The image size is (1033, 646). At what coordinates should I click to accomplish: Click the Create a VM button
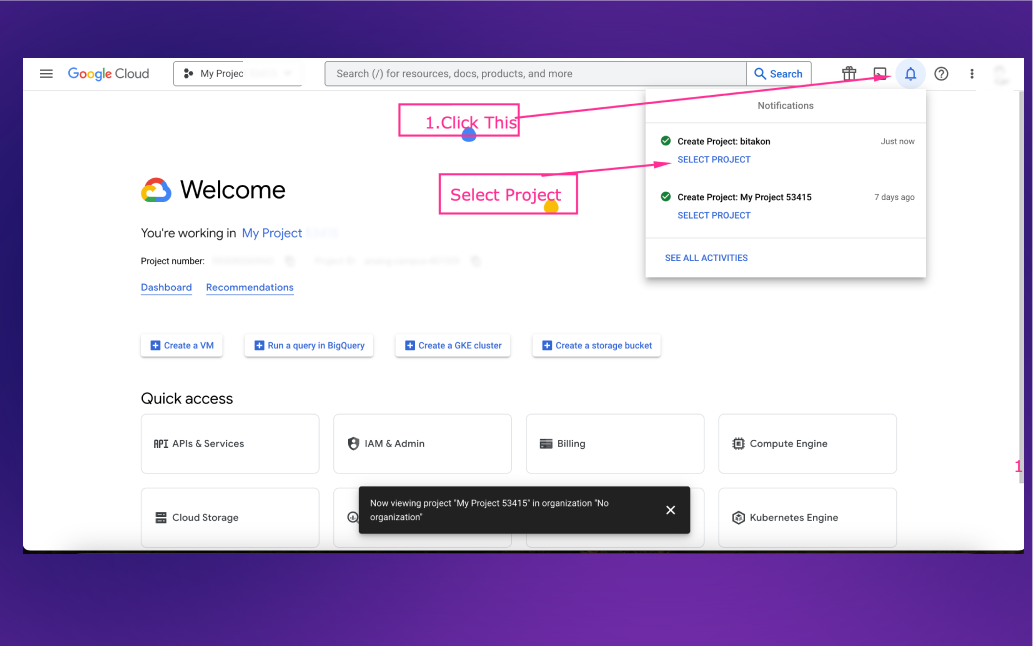[182, 346]
